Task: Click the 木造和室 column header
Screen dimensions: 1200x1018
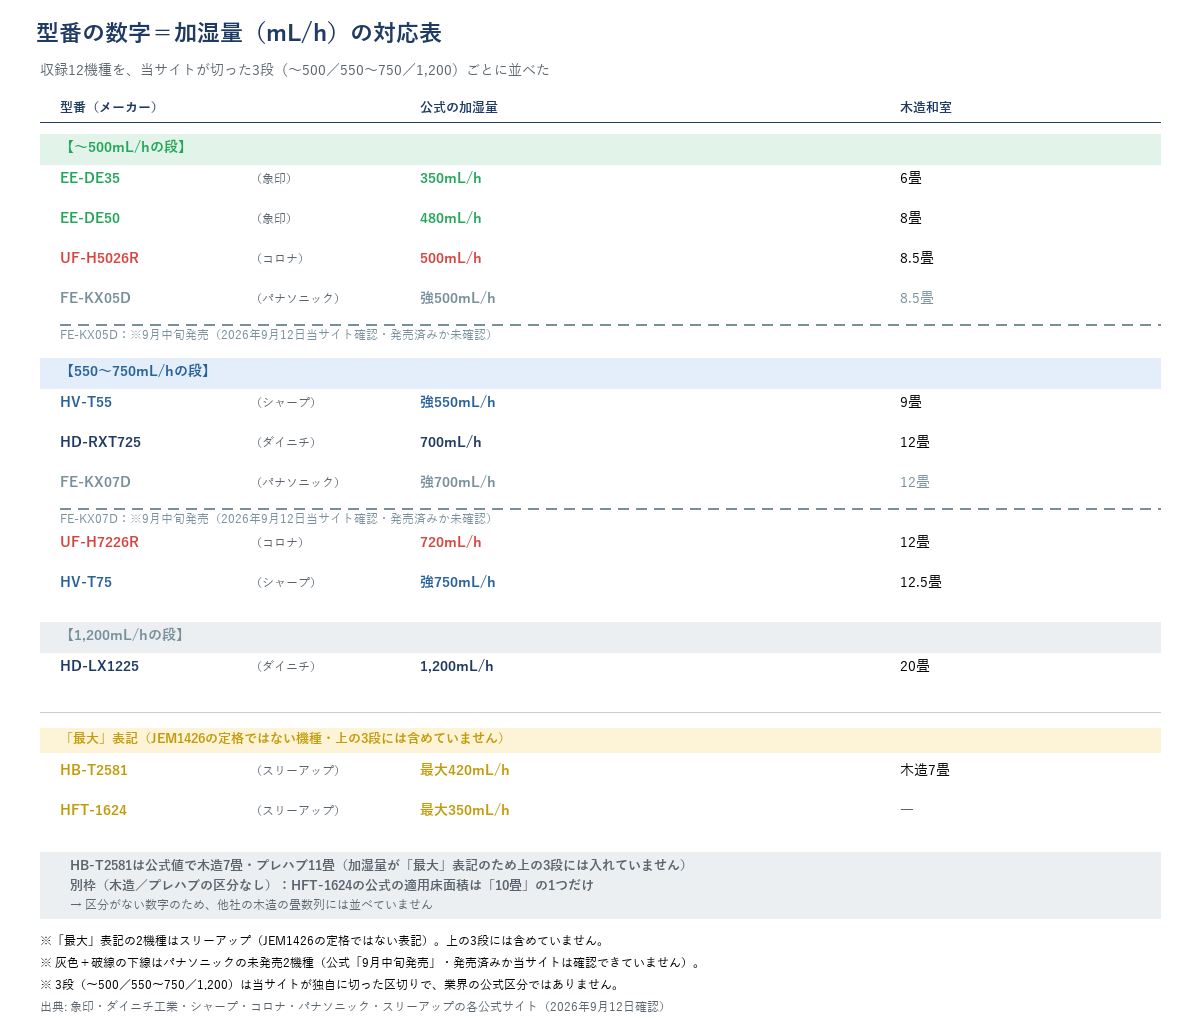Action: tap(926, 107)
